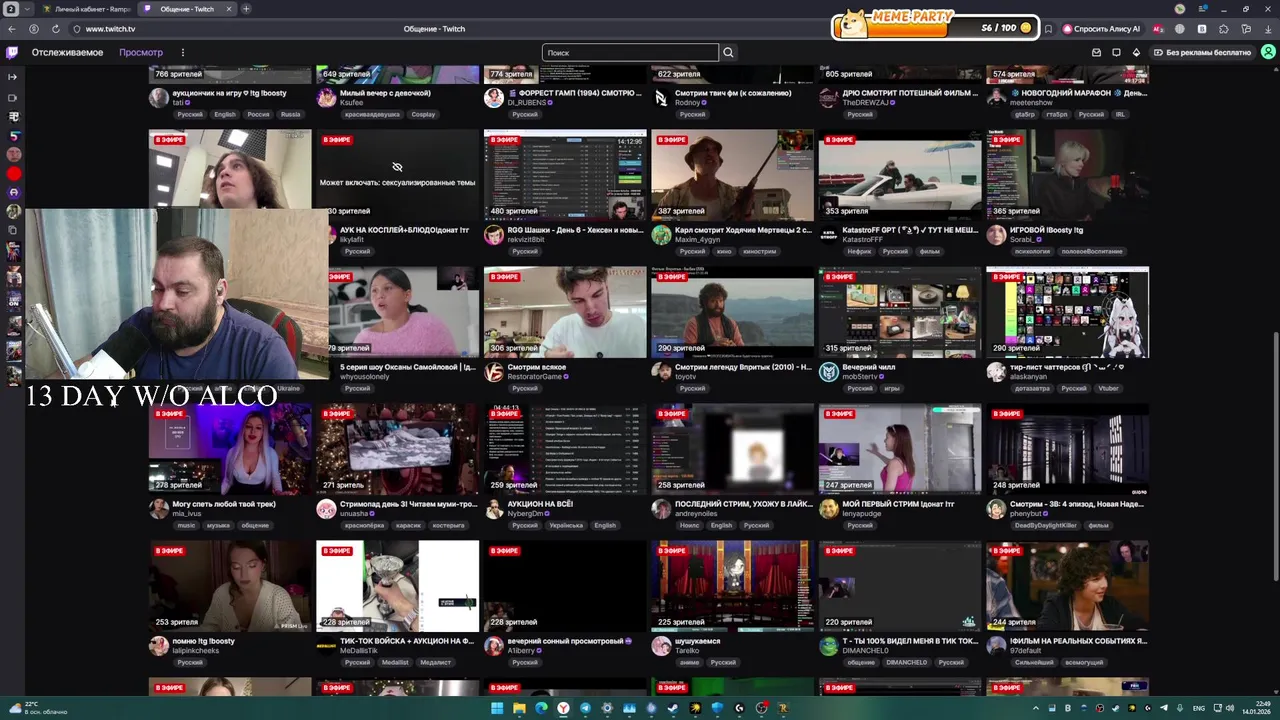Bookmark this page icon in address bar
The width and height of the screenshot is (1280, 720).
pos(1048,29)
